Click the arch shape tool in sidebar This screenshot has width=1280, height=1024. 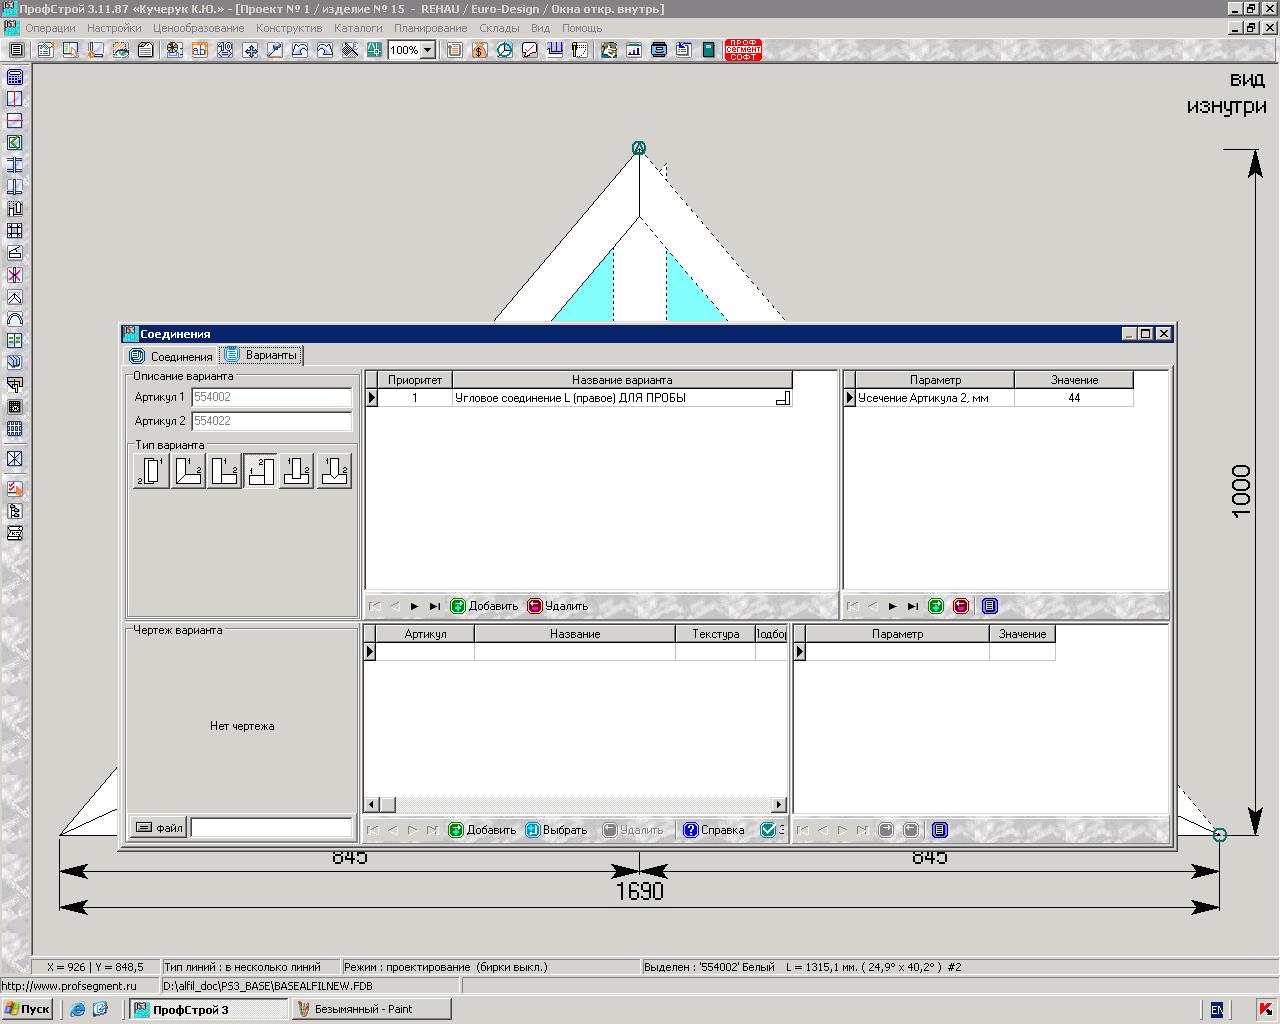(15, 319)
